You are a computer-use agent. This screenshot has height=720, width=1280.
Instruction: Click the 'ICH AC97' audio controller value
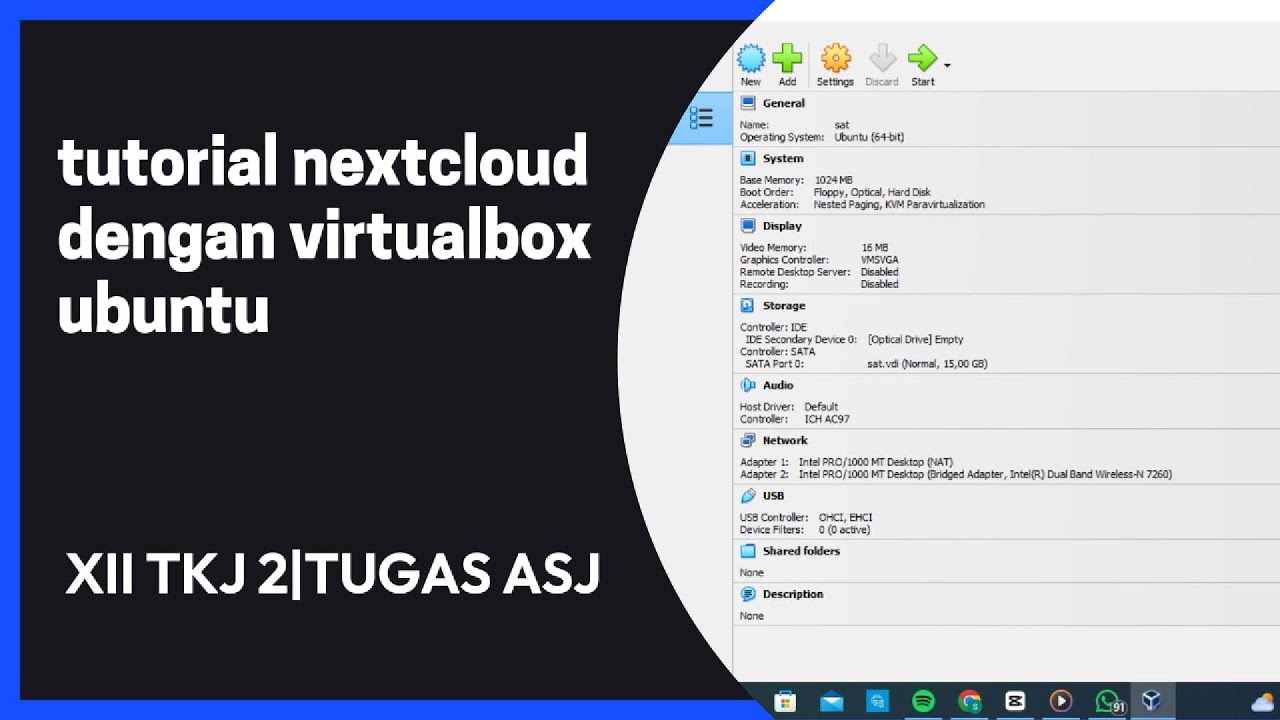click(827, 419)
